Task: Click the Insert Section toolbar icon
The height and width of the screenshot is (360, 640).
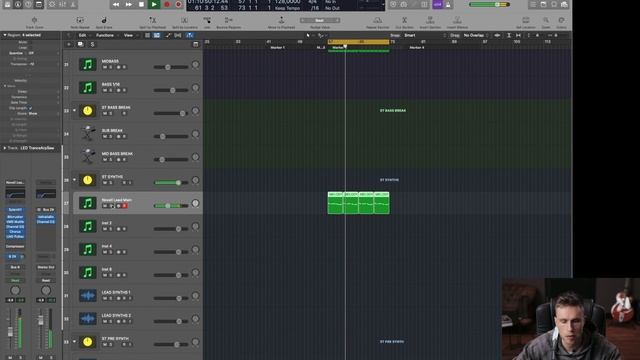Action: click(430, 20)
